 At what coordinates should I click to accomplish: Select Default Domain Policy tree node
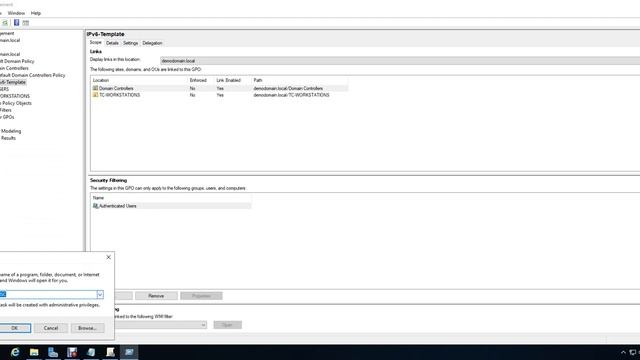(x=17, y=61)
